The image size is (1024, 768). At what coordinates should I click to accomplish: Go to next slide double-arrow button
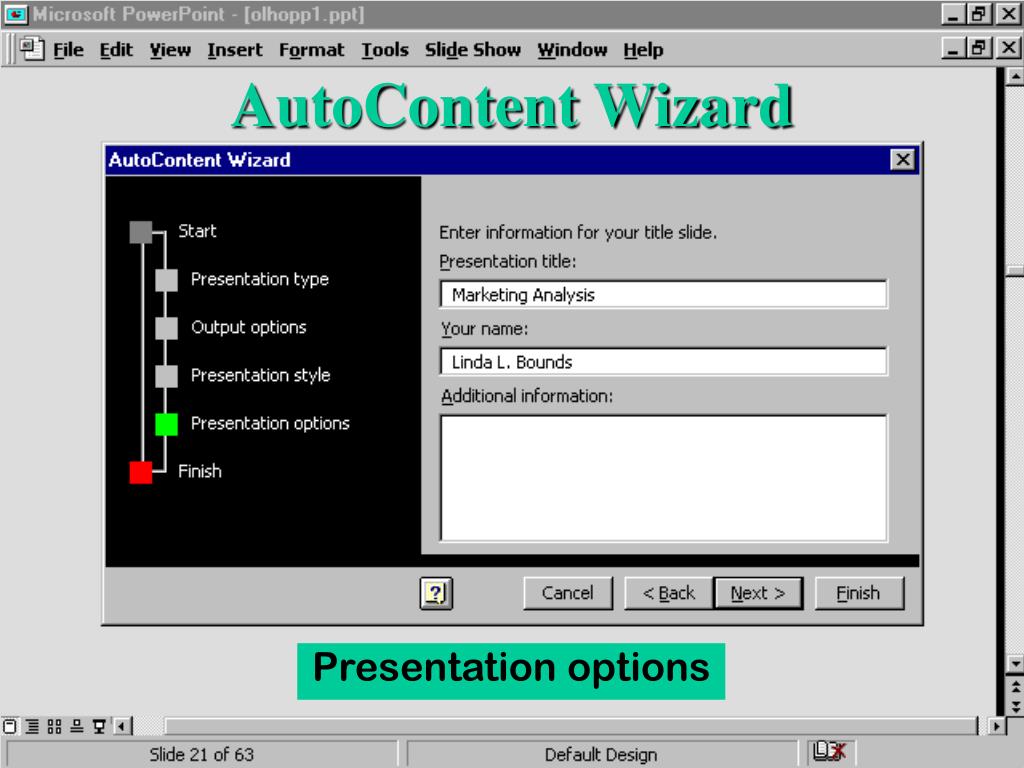pyautogui.click(x=1015, y=707)
